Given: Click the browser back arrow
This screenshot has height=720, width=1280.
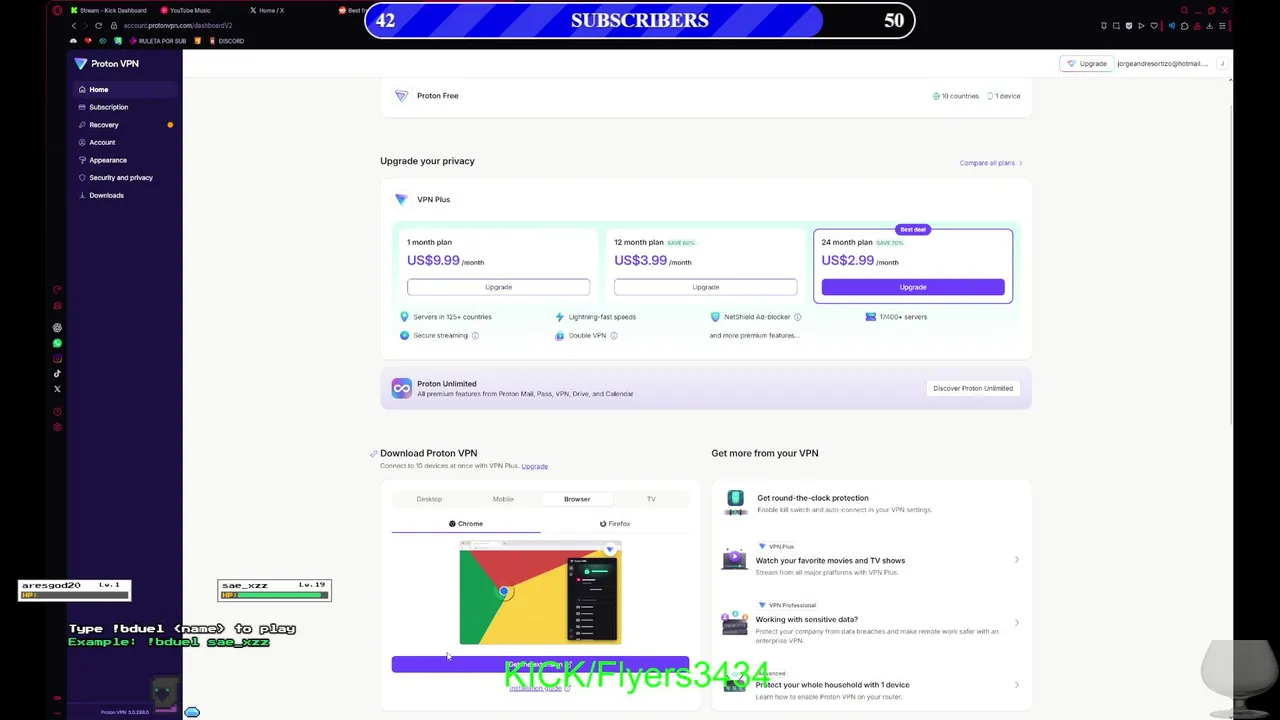Looking at the screenshot, I should coord(74,25).
